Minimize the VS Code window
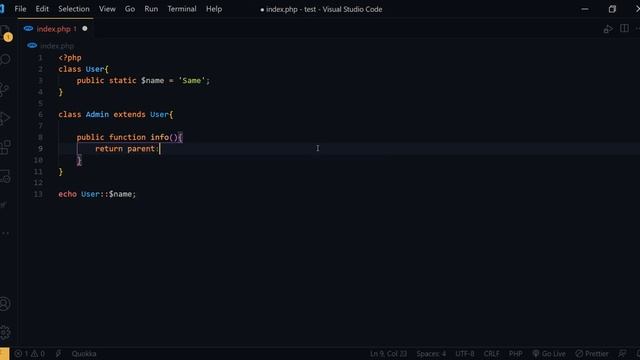The width and height of the screenshot is (640, 360). pyautogui.click(x=585, y=9)
